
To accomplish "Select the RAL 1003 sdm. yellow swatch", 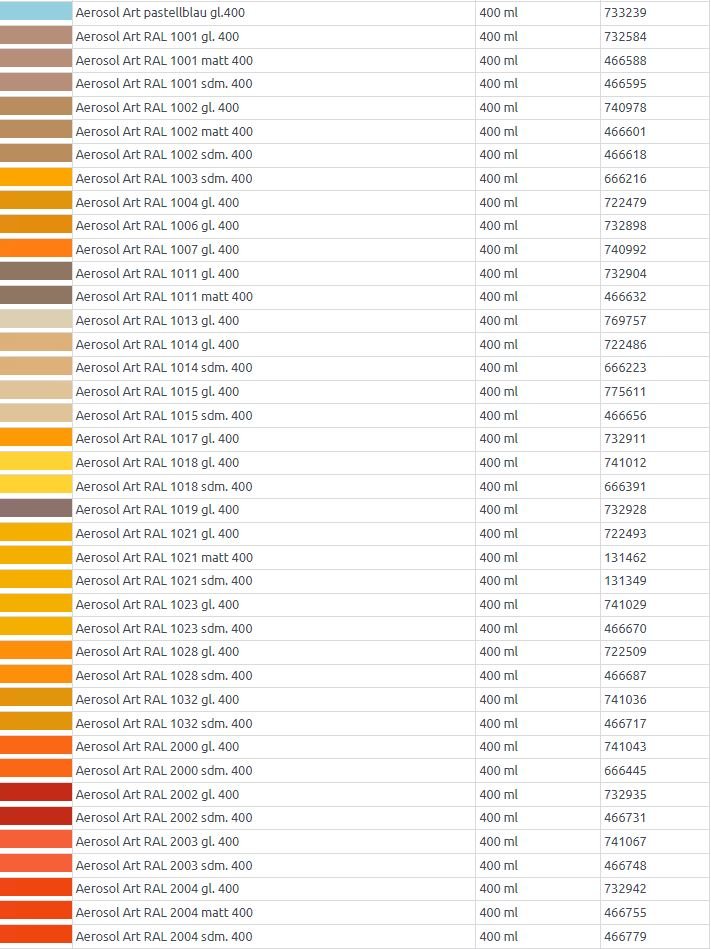I will [x=36, y=178].
